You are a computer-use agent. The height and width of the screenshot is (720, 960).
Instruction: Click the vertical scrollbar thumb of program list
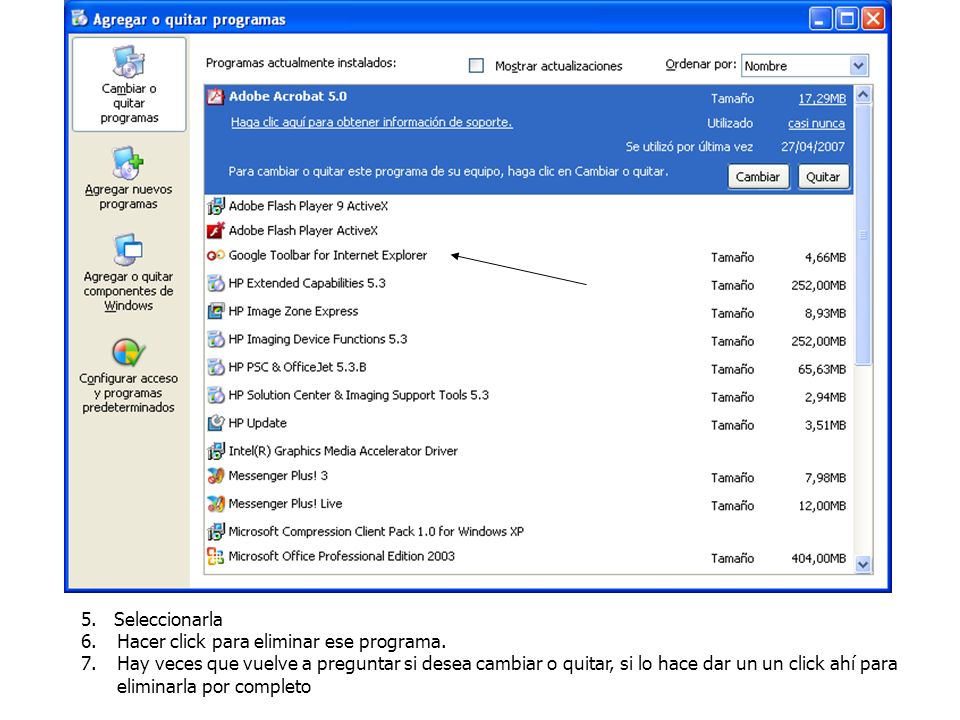tap(863, 234)
